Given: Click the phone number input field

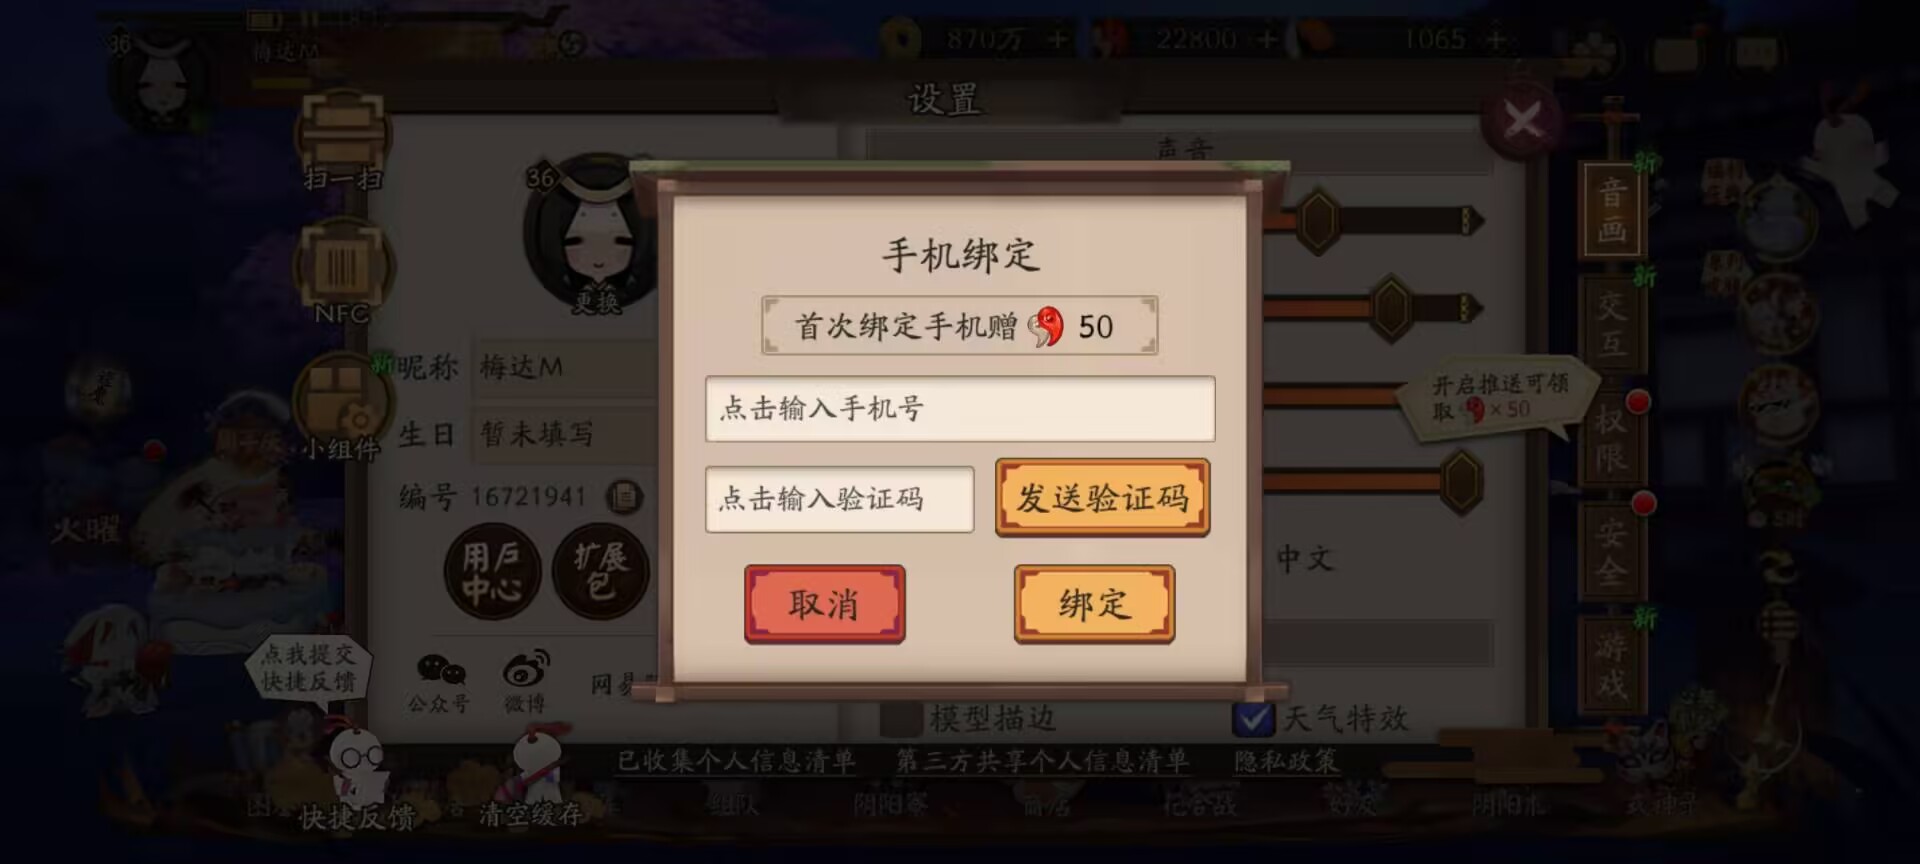Looking at the screenshot, I should [960, 408].
